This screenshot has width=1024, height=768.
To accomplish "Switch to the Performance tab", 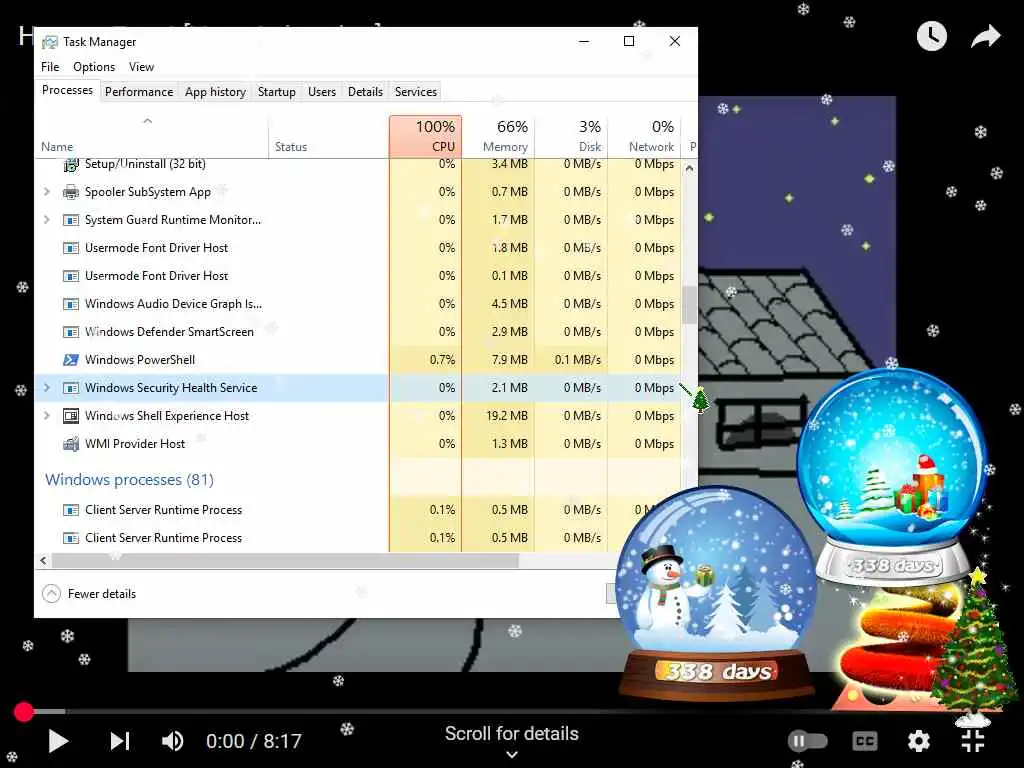I will [139, 91].
